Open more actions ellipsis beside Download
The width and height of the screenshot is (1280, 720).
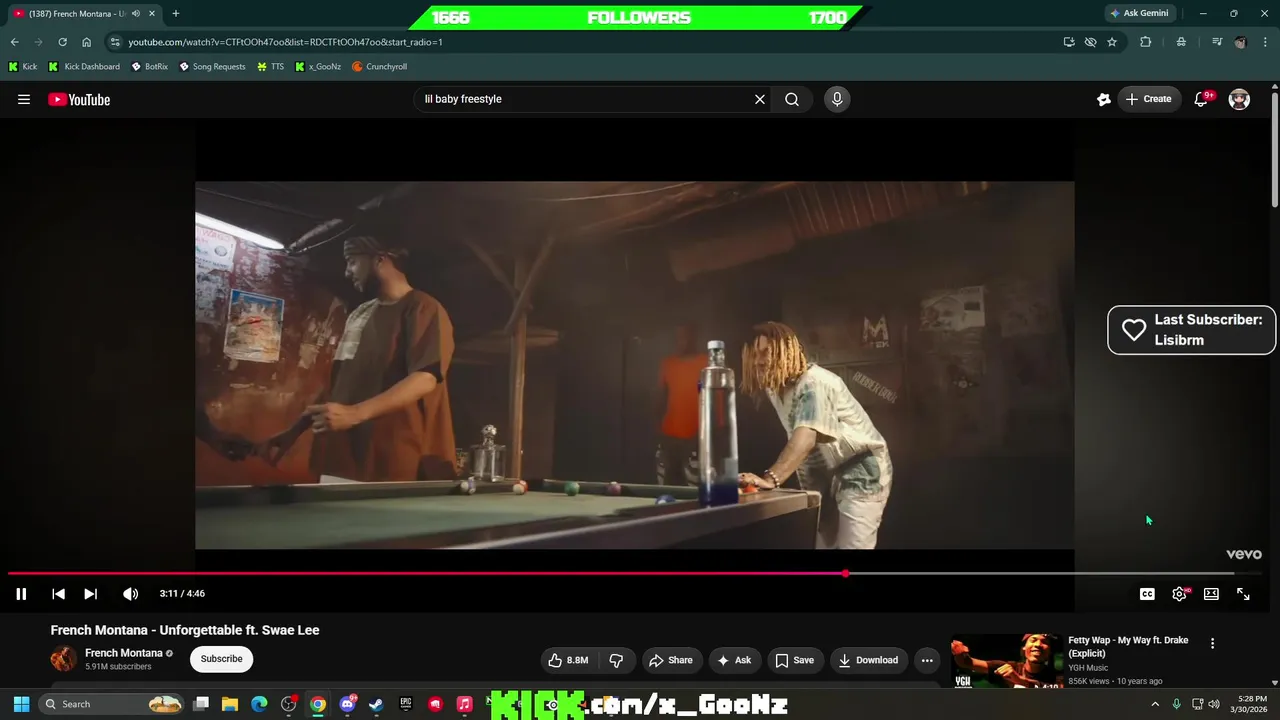pyautogui.click(x=927, y=660)
